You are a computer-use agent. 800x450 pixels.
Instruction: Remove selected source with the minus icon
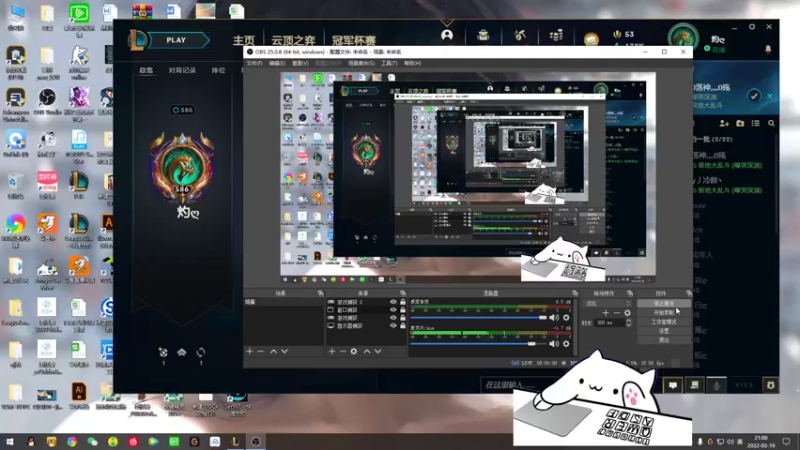coord(343,351)
